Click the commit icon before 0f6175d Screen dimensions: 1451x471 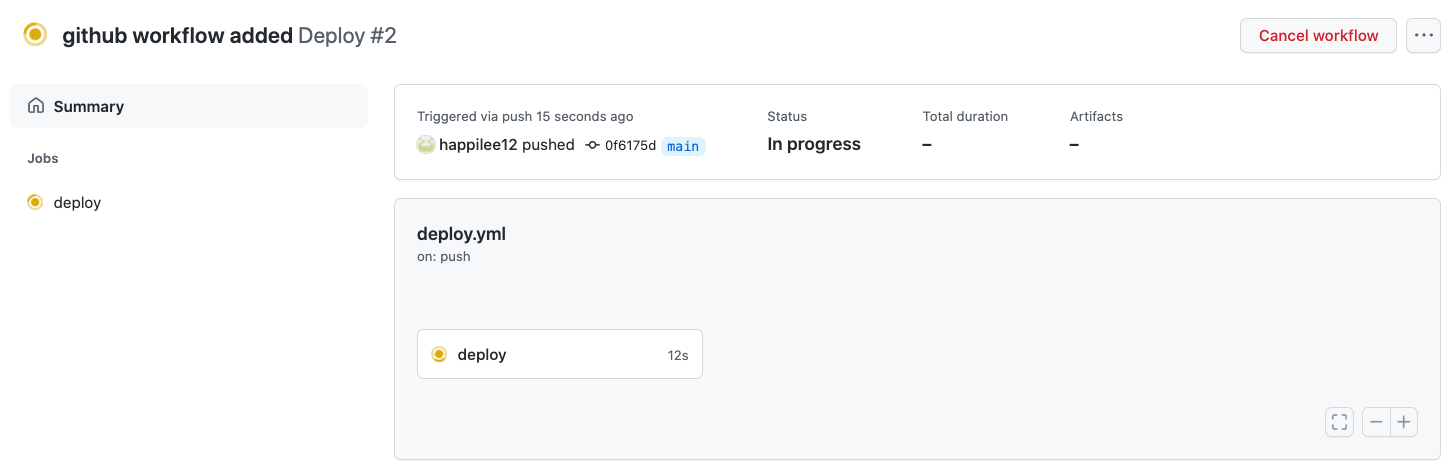593,146
